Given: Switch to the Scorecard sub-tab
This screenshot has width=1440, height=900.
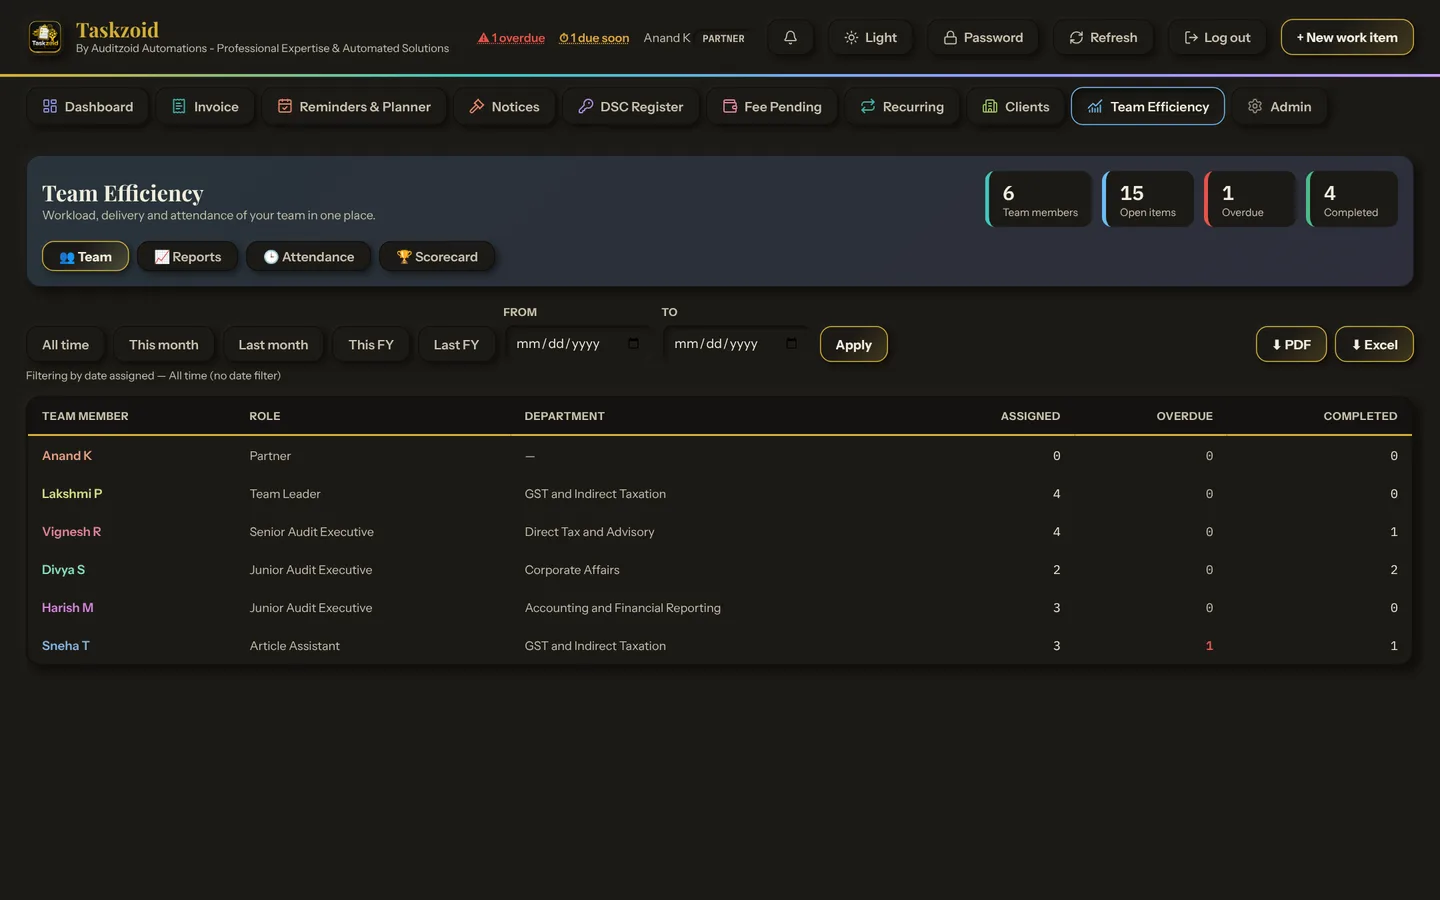Looking at the screenshot, I should [x=437, y=256].
